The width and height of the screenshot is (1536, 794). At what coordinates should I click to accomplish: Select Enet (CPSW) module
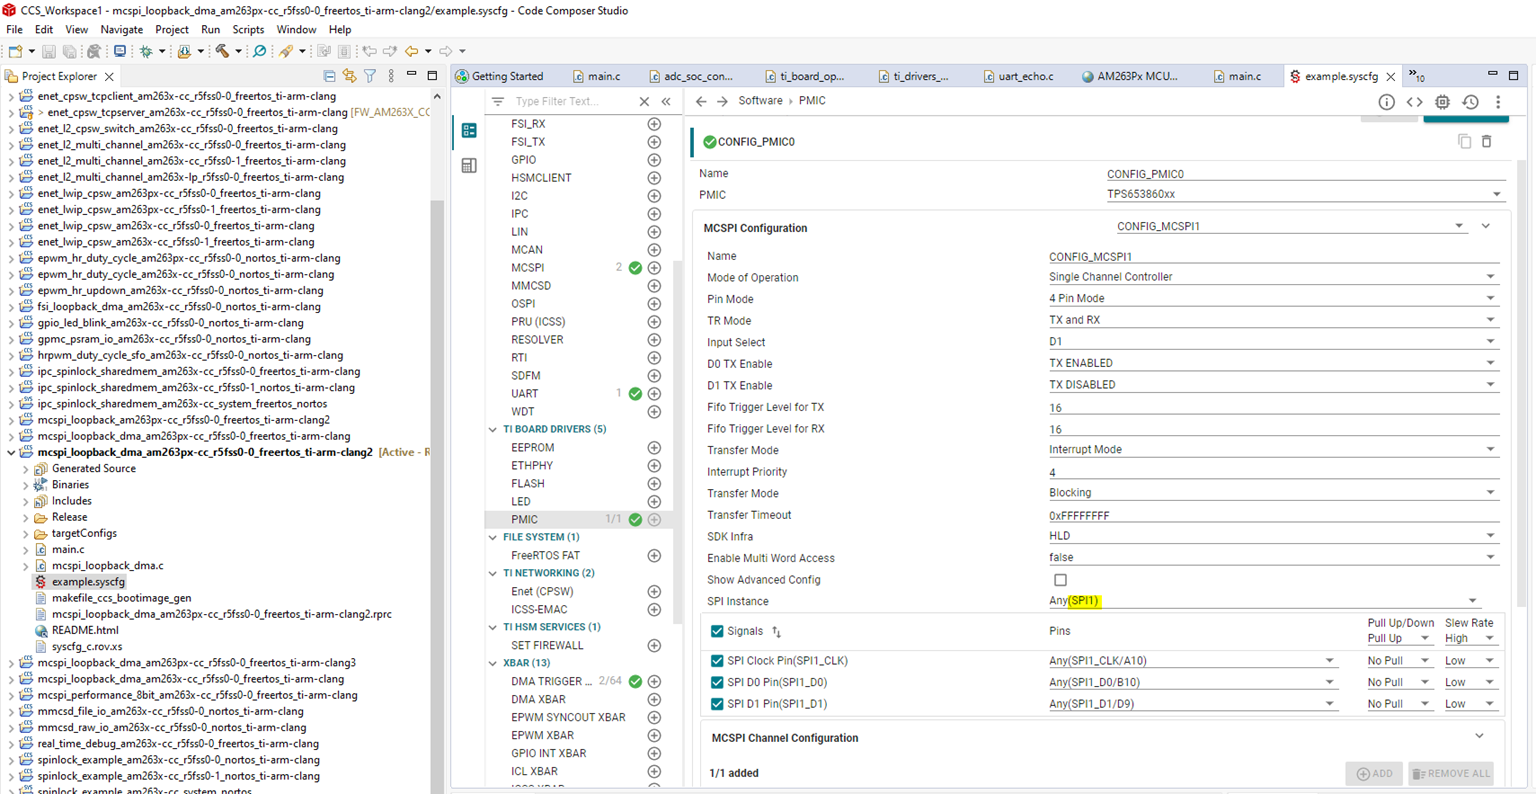pos(542,592)
